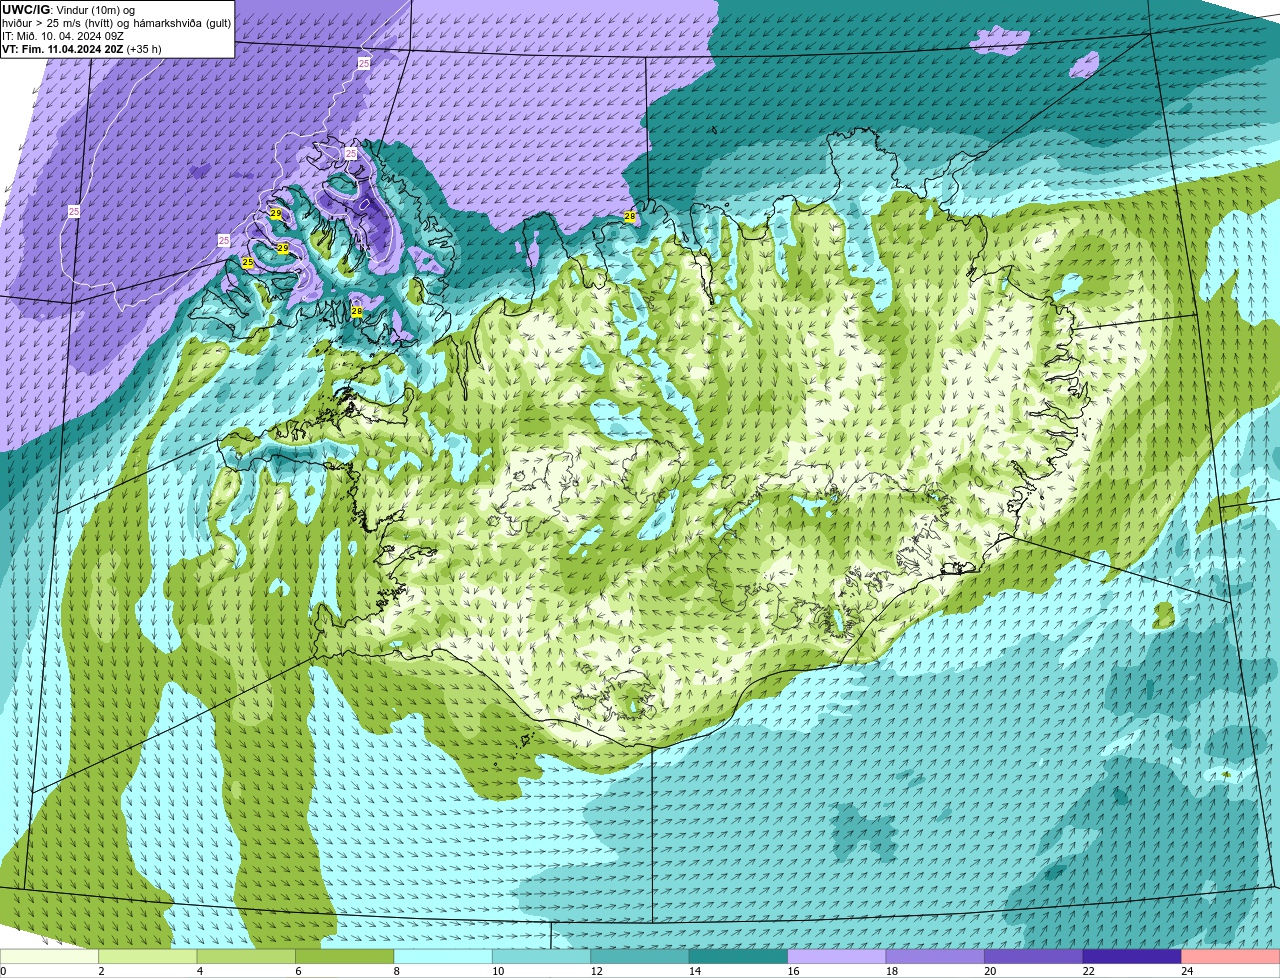Click the 2–4 m/s light green legend swatch
This screenshot has width=1280, height=978.
click(x=148, y=956)
